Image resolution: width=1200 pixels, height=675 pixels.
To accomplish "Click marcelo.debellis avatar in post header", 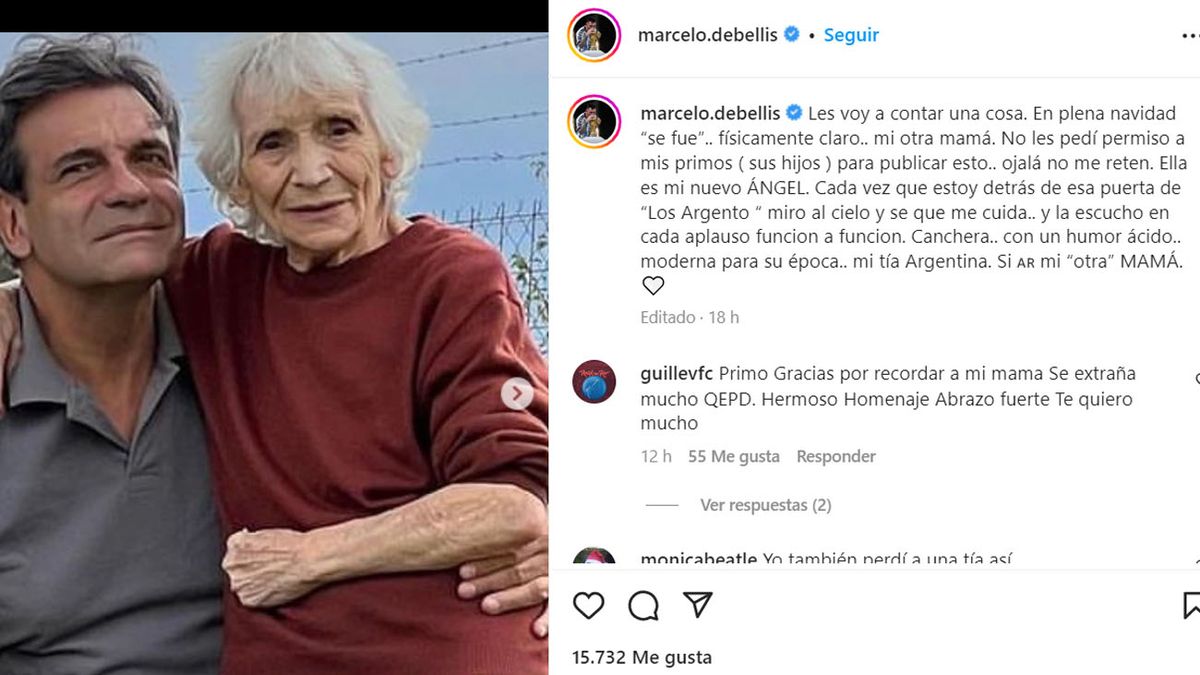I will coord(594,35).
